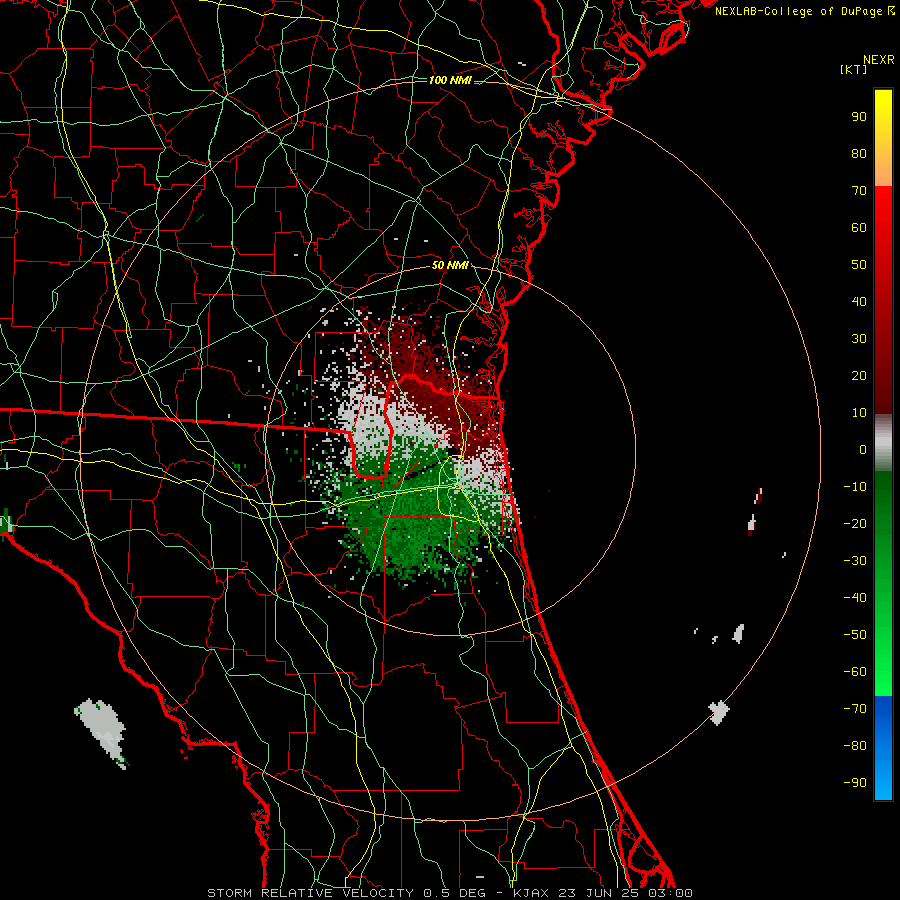This screenshot has width=900, height=900.
Task: Click the "0" value on the velocity scale
Action: [863, 450]
